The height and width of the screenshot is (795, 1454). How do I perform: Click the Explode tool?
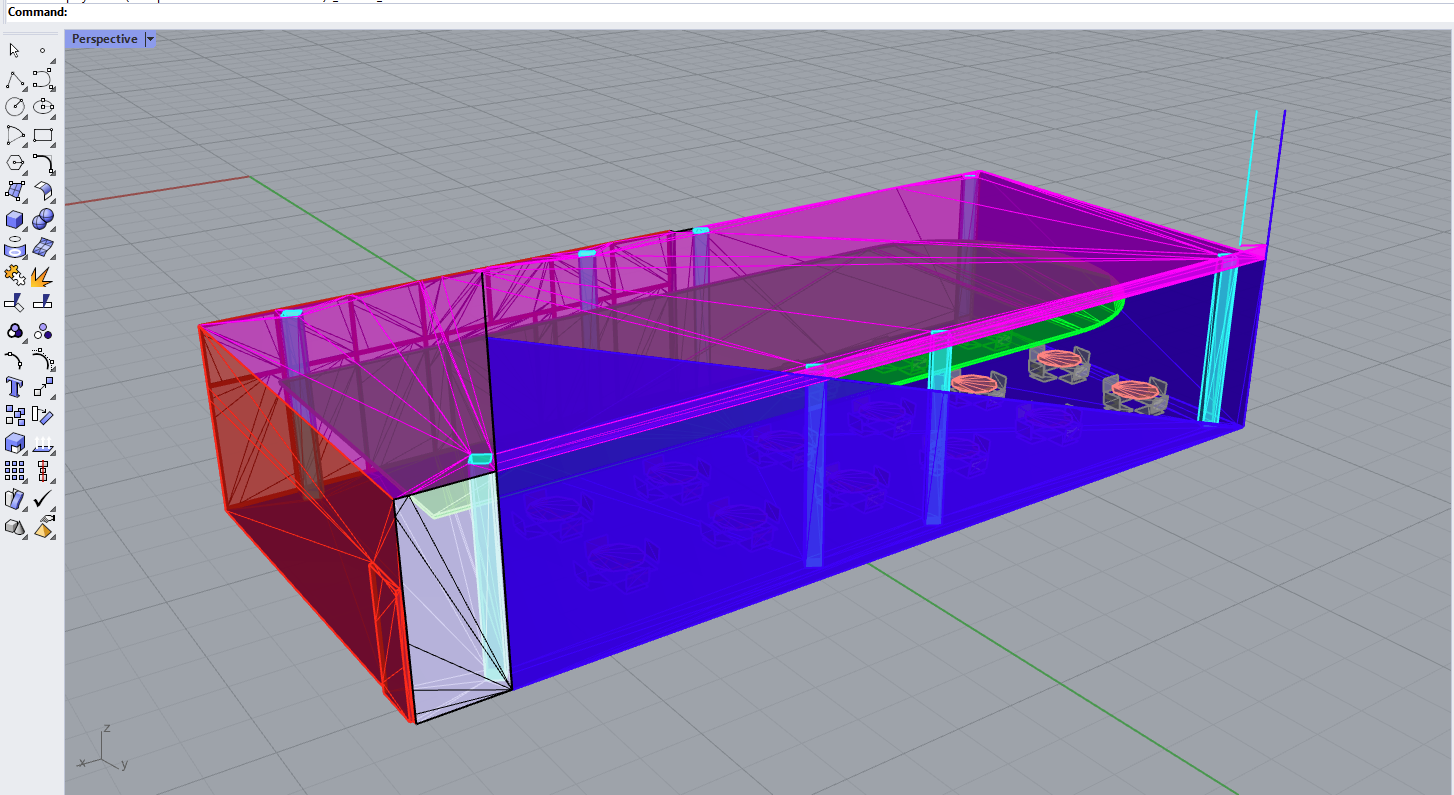point(43,274)
